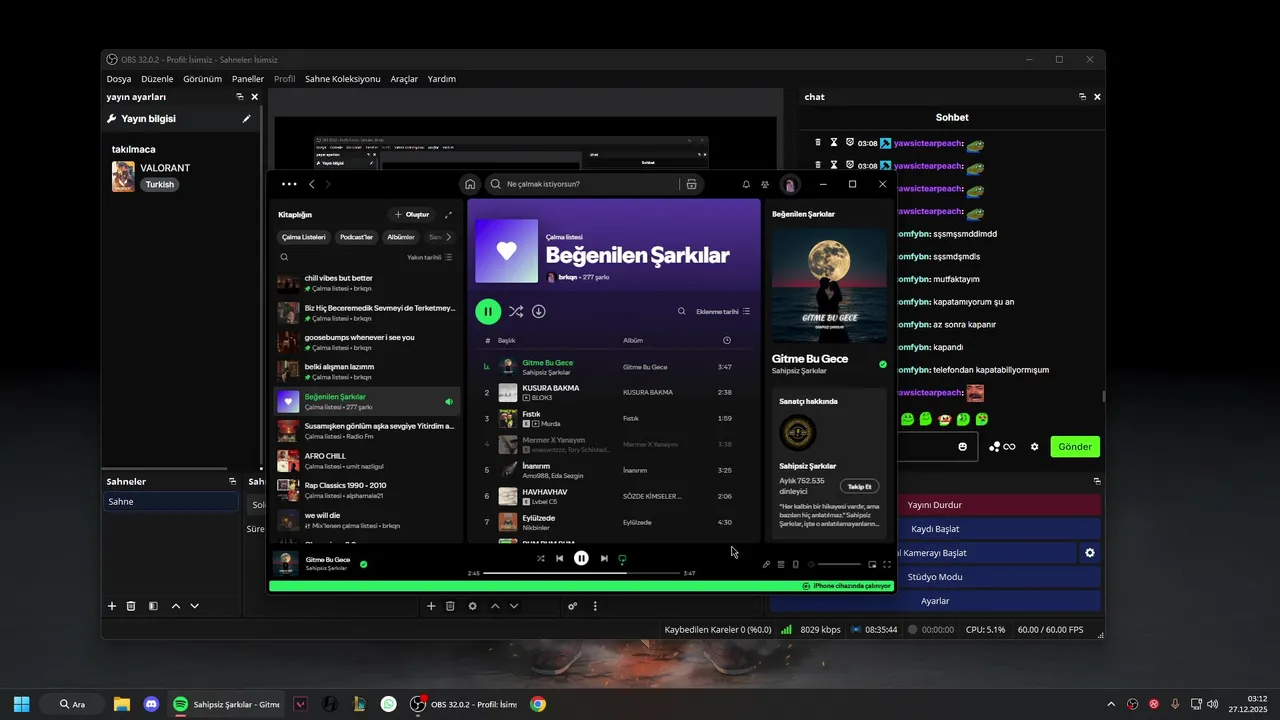Open the OBS Araçlar menu
Image resolution: width=1280 pixels, height=720 pixels.
(x=404, y=79)
